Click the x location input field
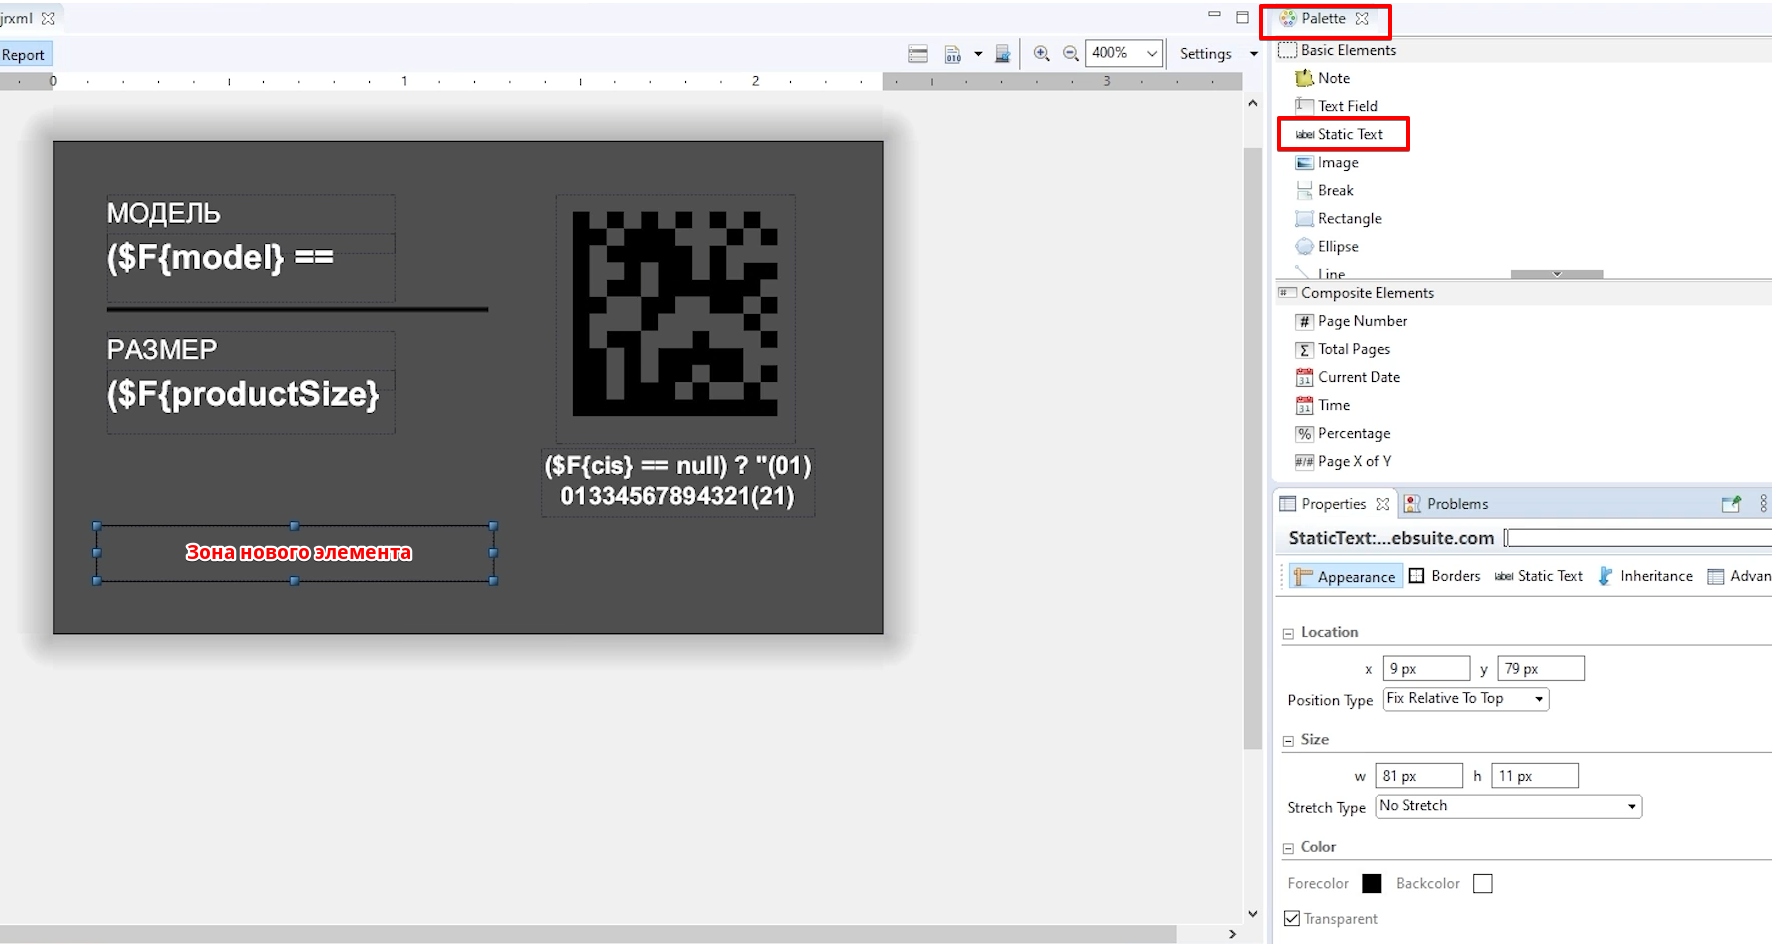Image resolution: width=1772 pixels, height=944 pixels. click(x=1426, y=668)
